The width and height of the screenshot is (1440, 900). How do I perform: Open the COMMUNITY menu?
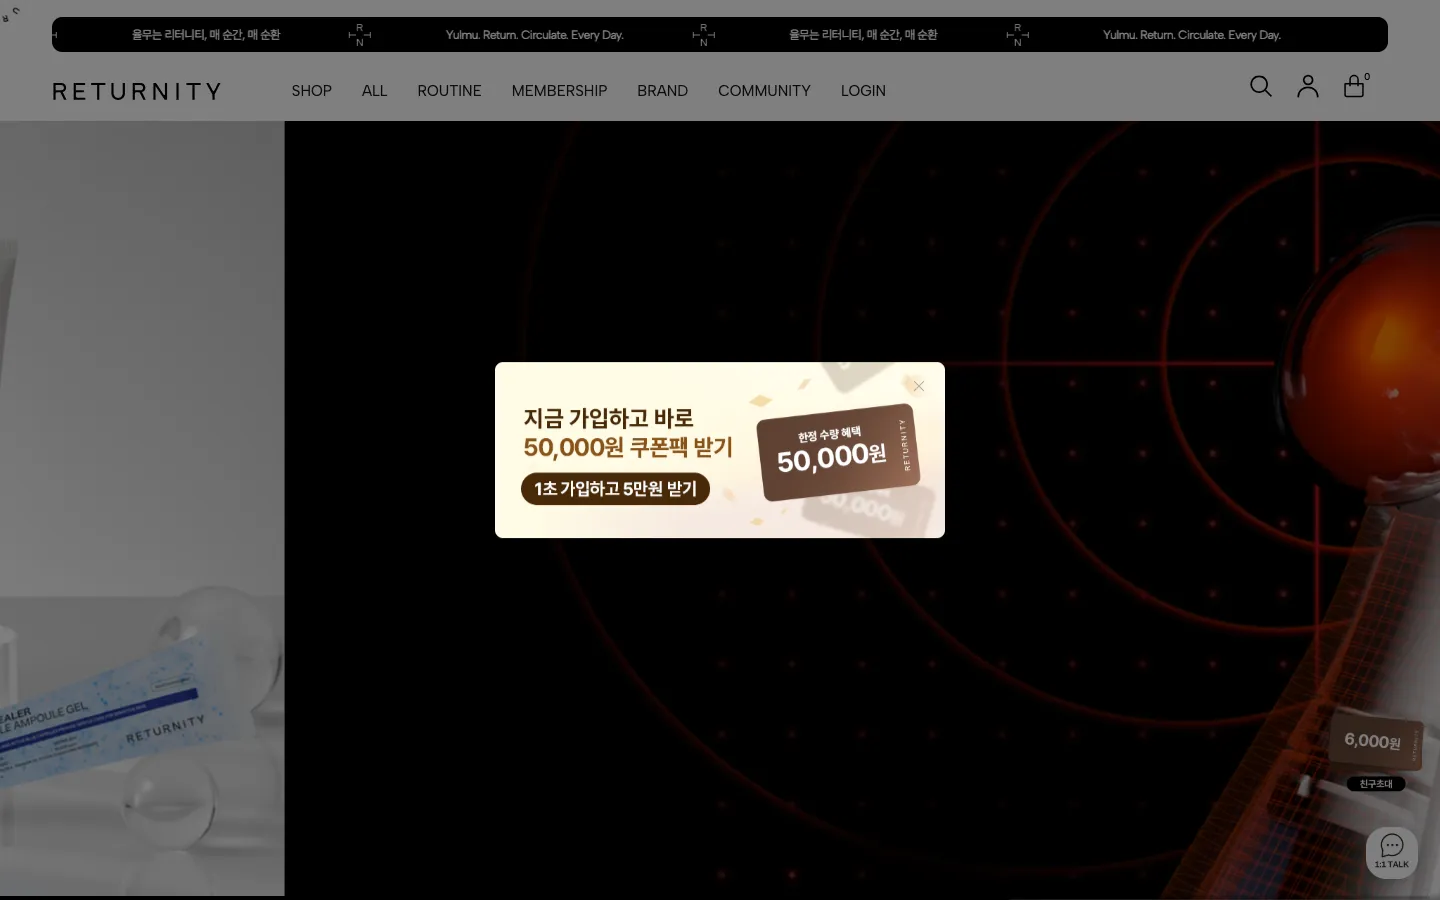pyautogui.click(x=764, y=91)
